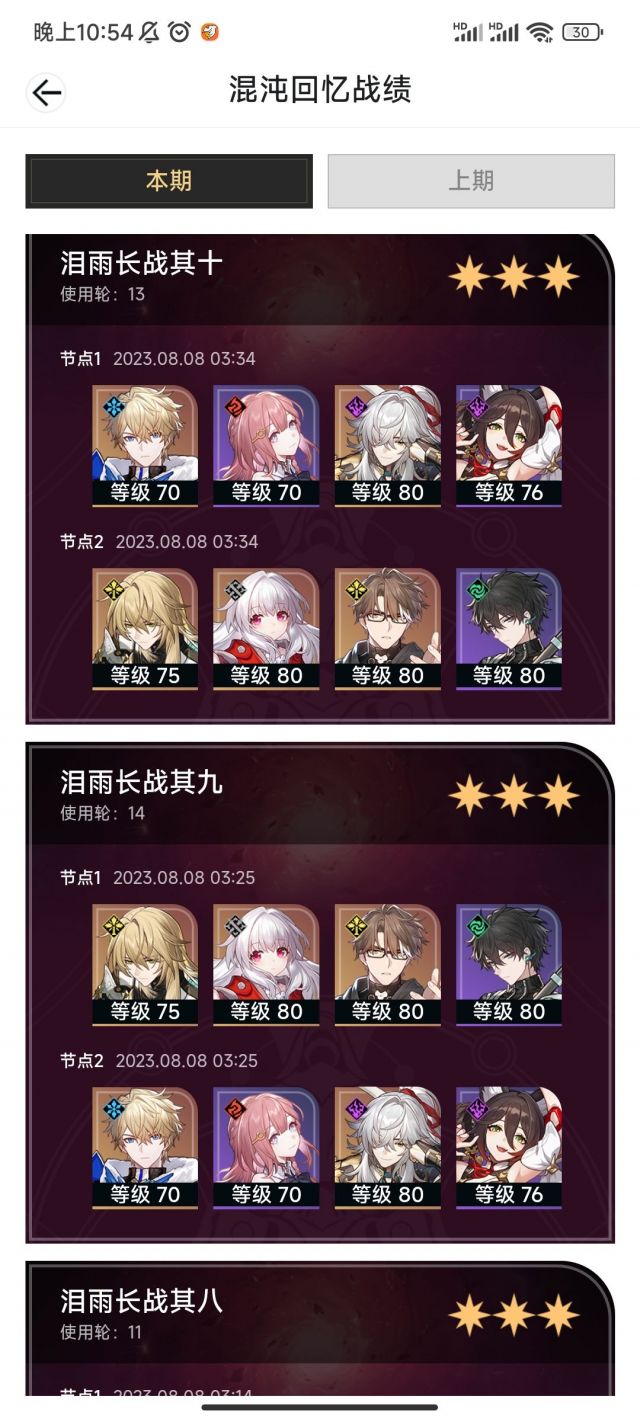The height and width of the screenshot is (1422, 640).
Task: Select blonde level 70 ice character in 其十 节点1
Action: tap(145, 446)
